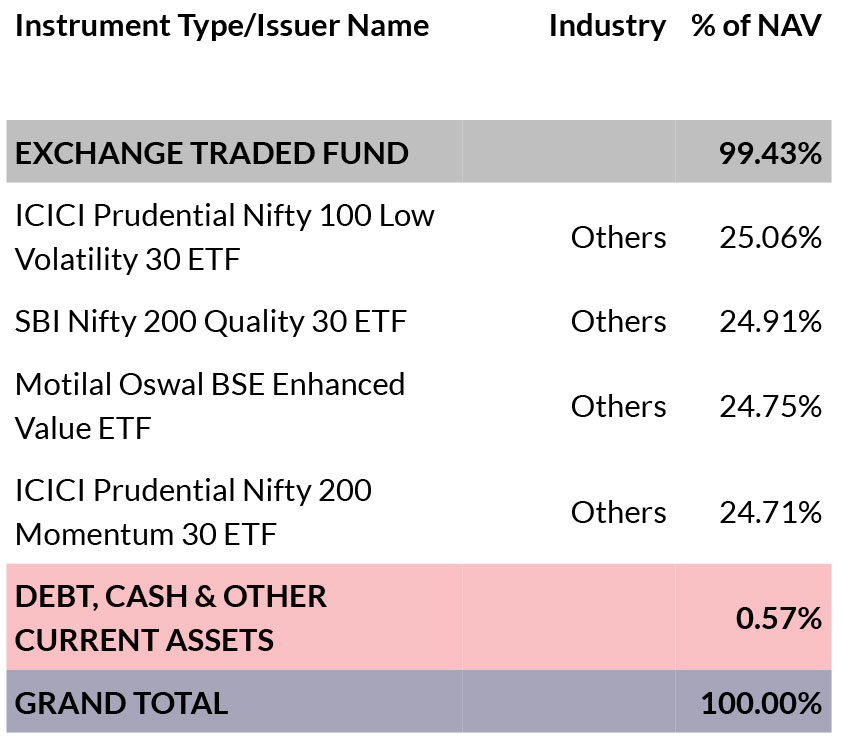
Task: Select the 0.57% cash allocation value
Action: (x=778, y=618)
